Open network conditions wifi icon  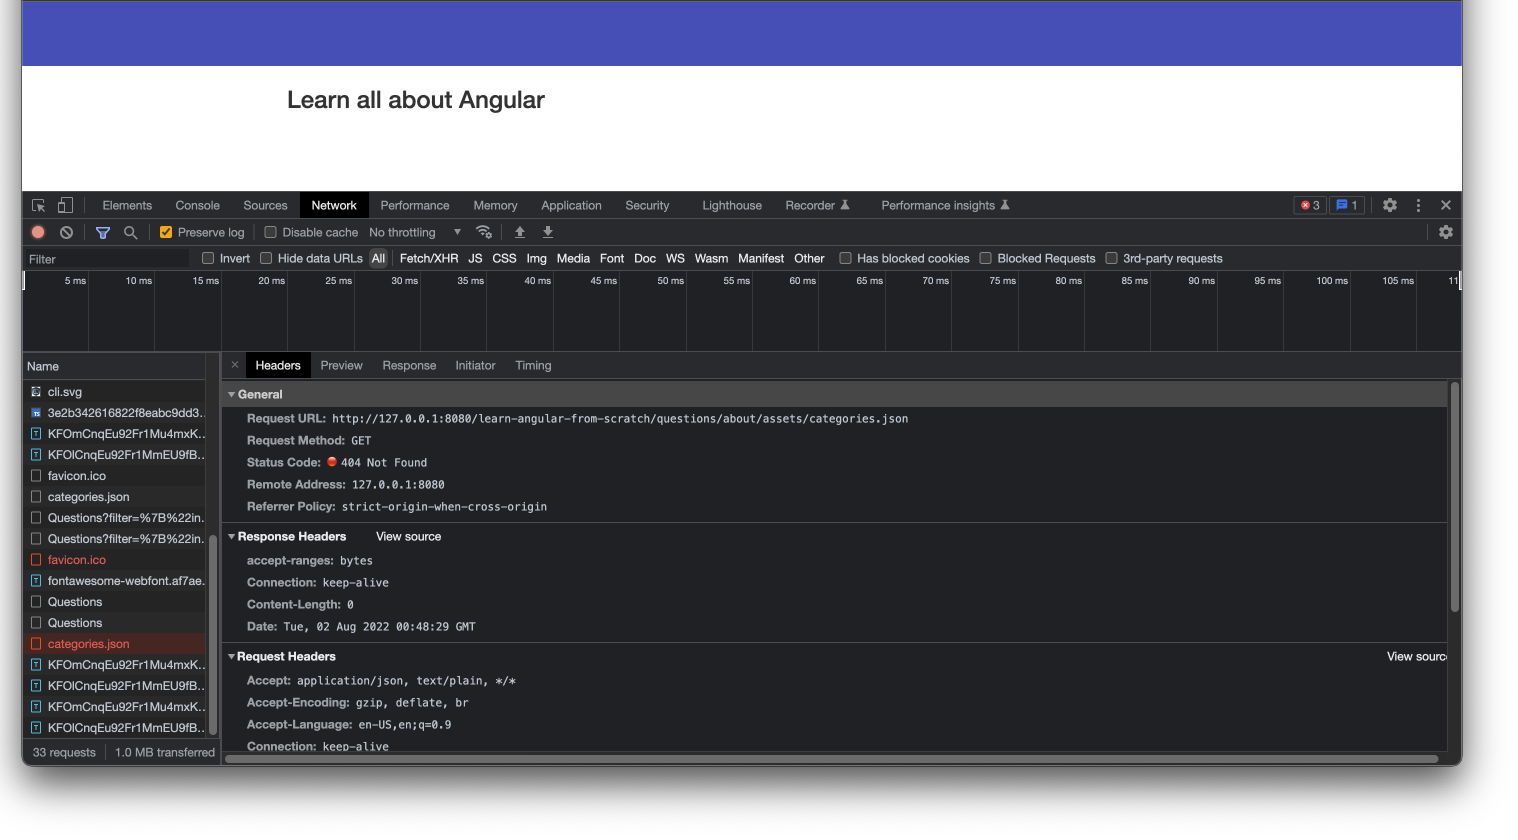484,232
